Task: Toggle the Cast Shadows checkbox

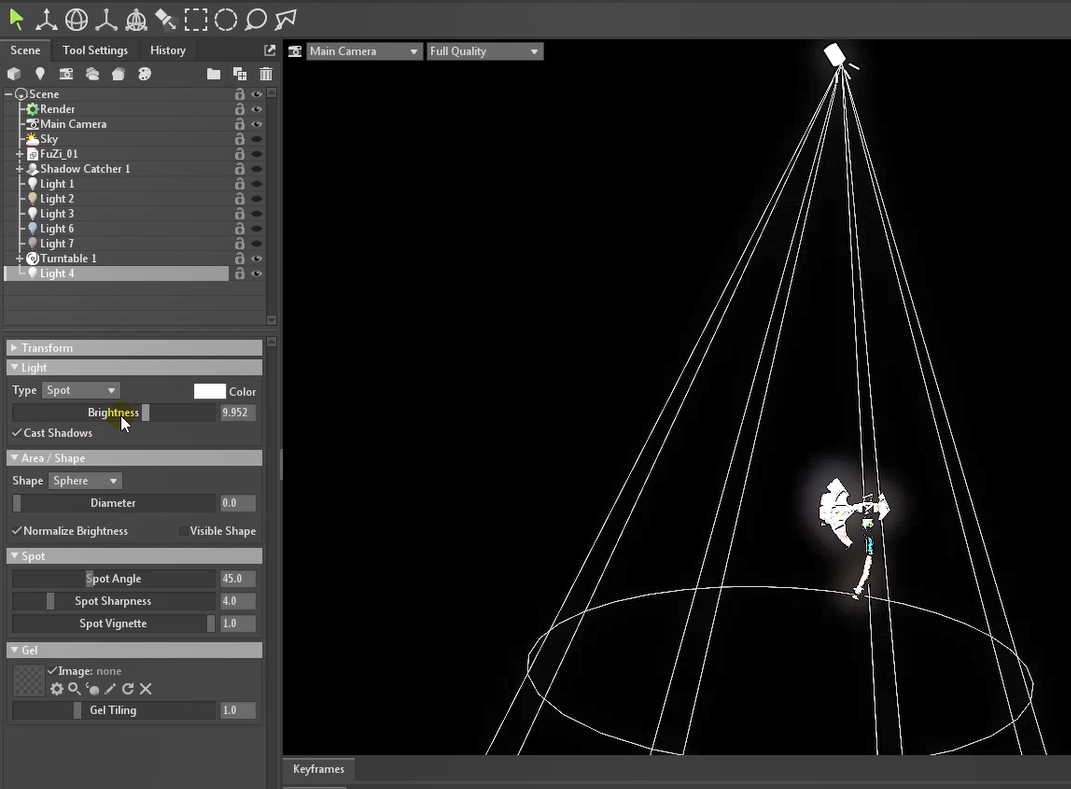Action: coord(17,433)
